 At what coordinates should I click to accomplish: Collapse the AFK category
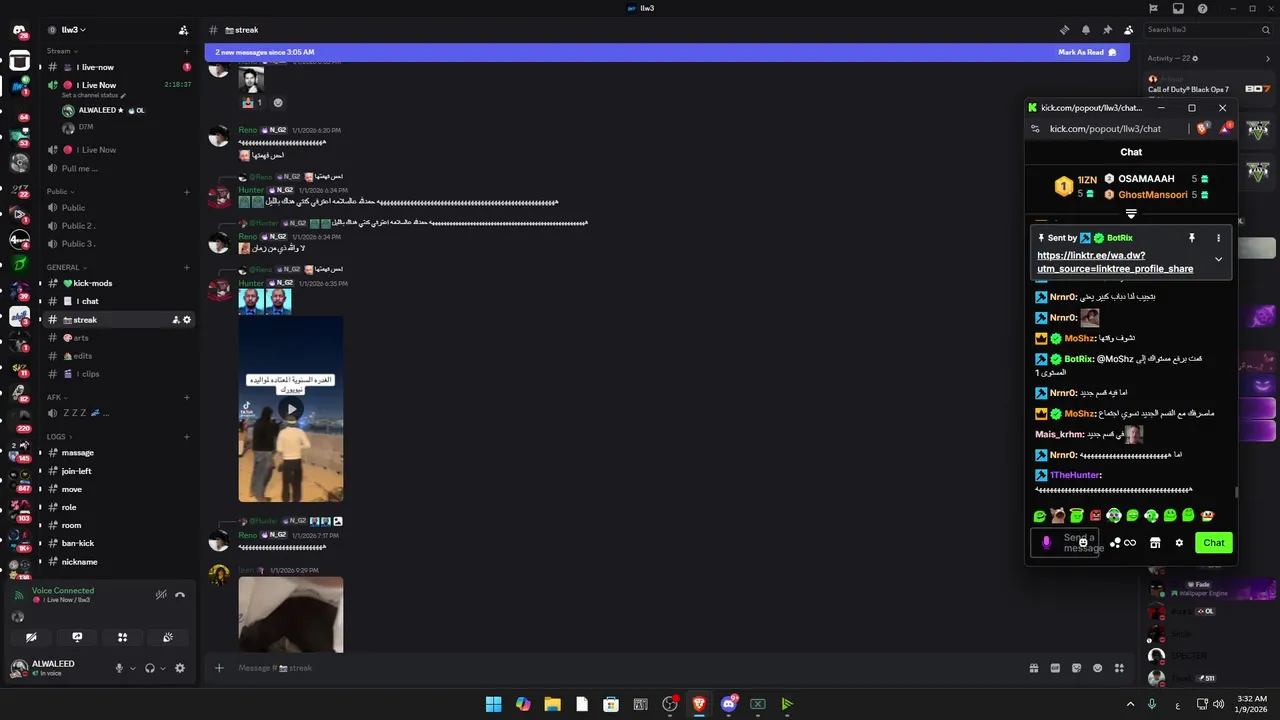pos(57,397)
